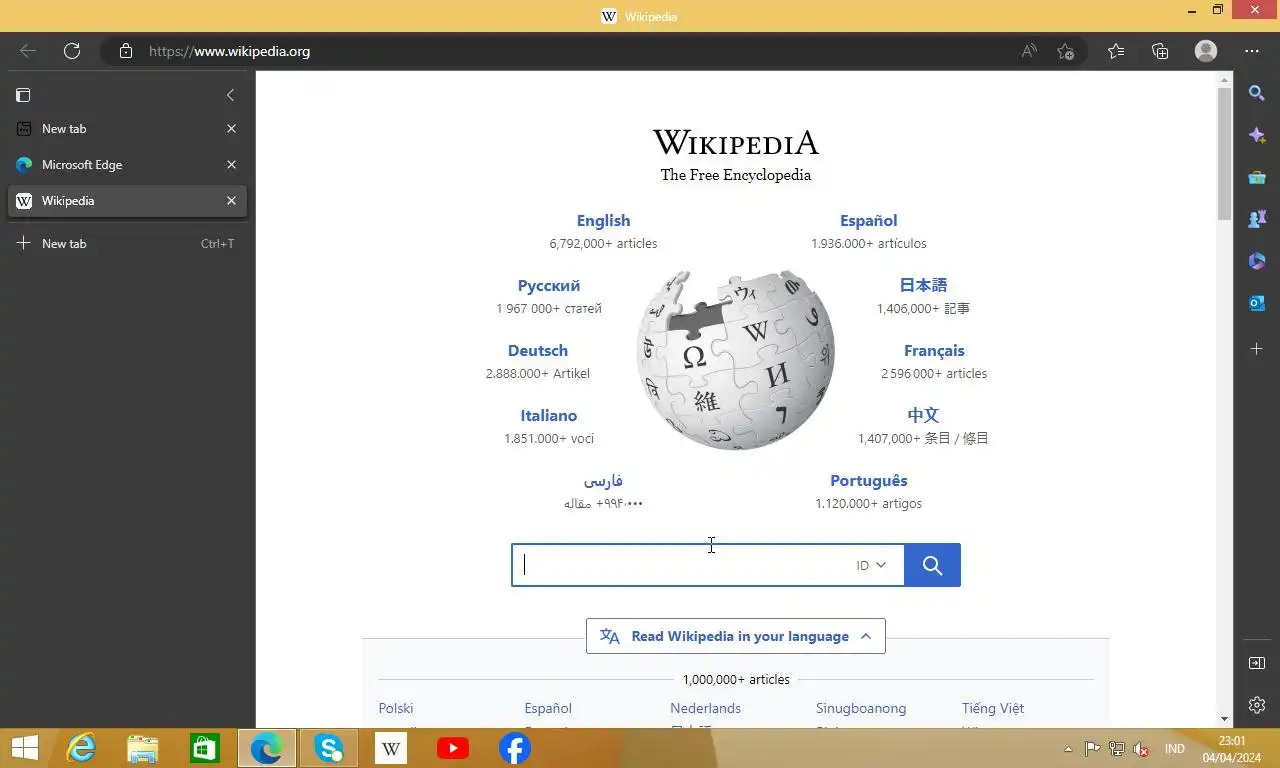
Task: Open the Shopping tools briefcase icon in sidebar
Action: tap(1257, 177)
